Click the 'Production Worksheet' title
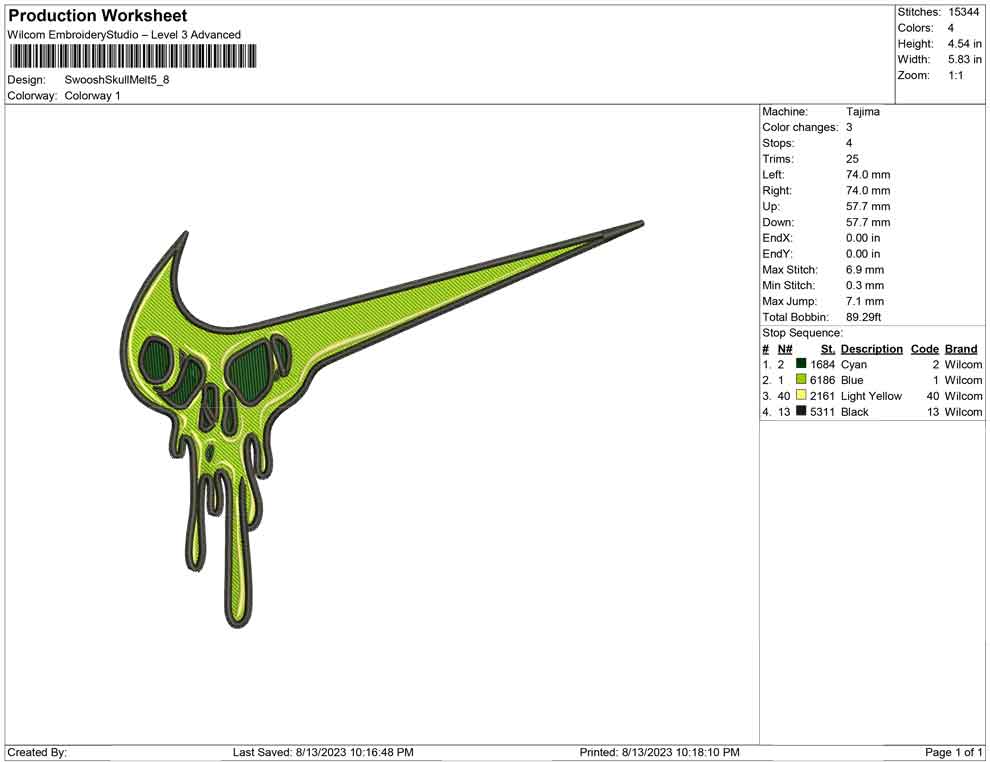This screenshot has width=990, height=762. [98, 16]
